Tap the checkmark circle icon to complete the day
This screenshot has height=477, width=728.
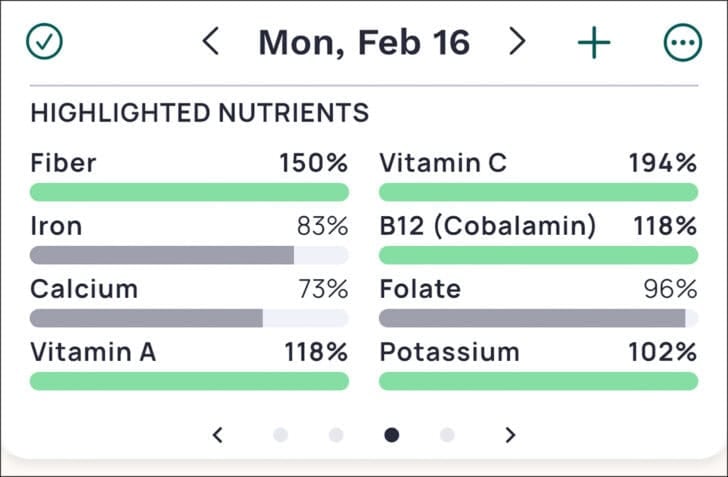45,42
